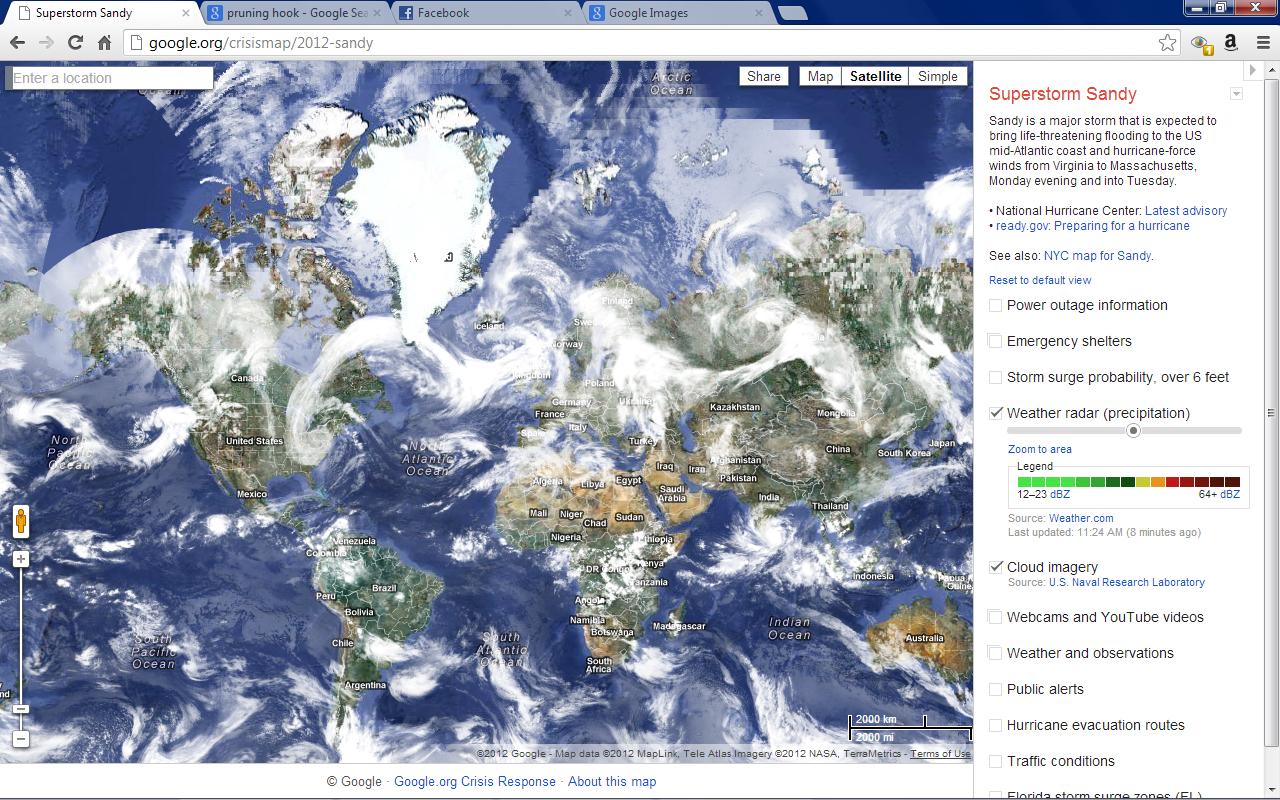Viewport: 1280px width, 800px height.
Task: Open the NYC map for Sandy link
Action: 1097,255
